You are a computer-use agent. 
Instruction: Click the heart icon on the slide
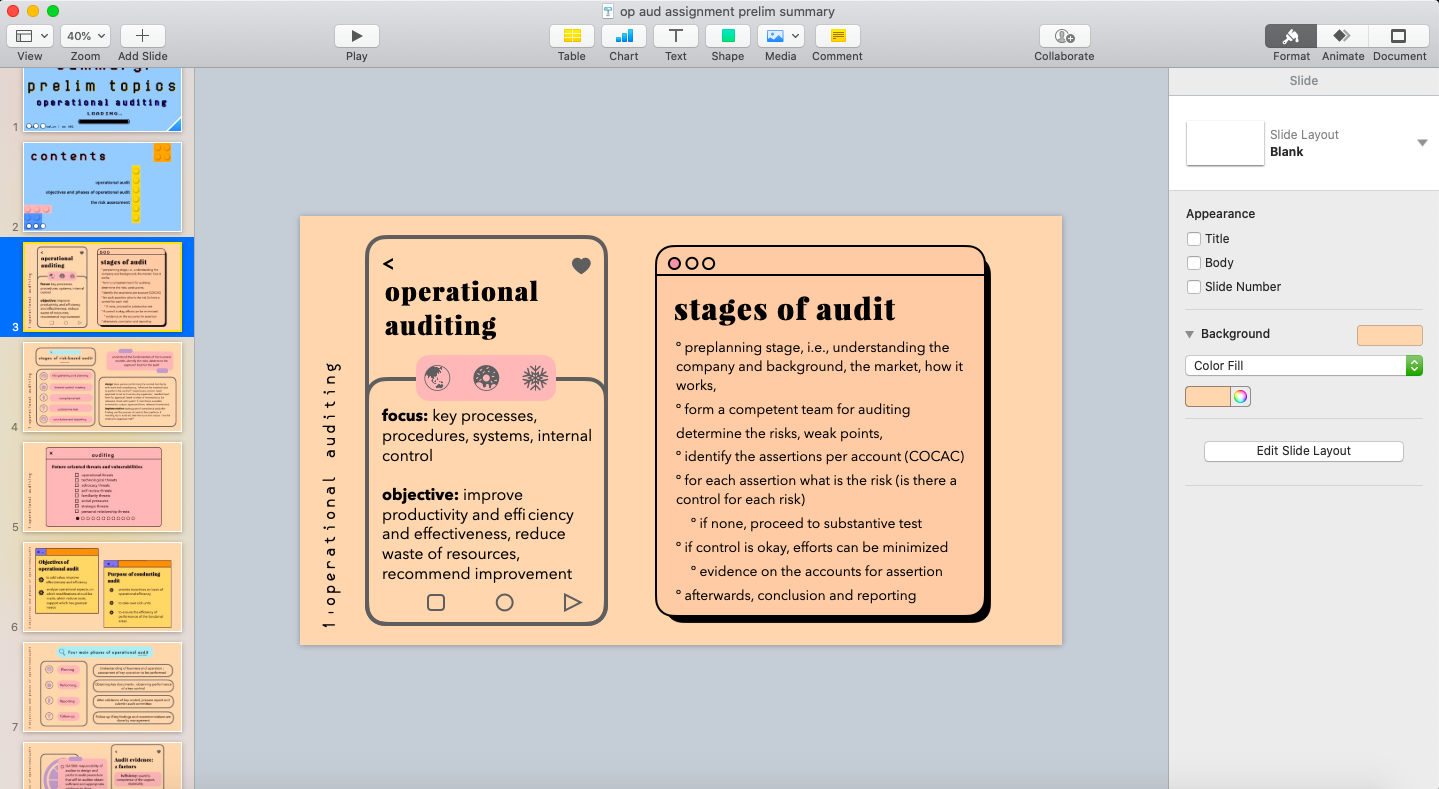tap(581, 265)
